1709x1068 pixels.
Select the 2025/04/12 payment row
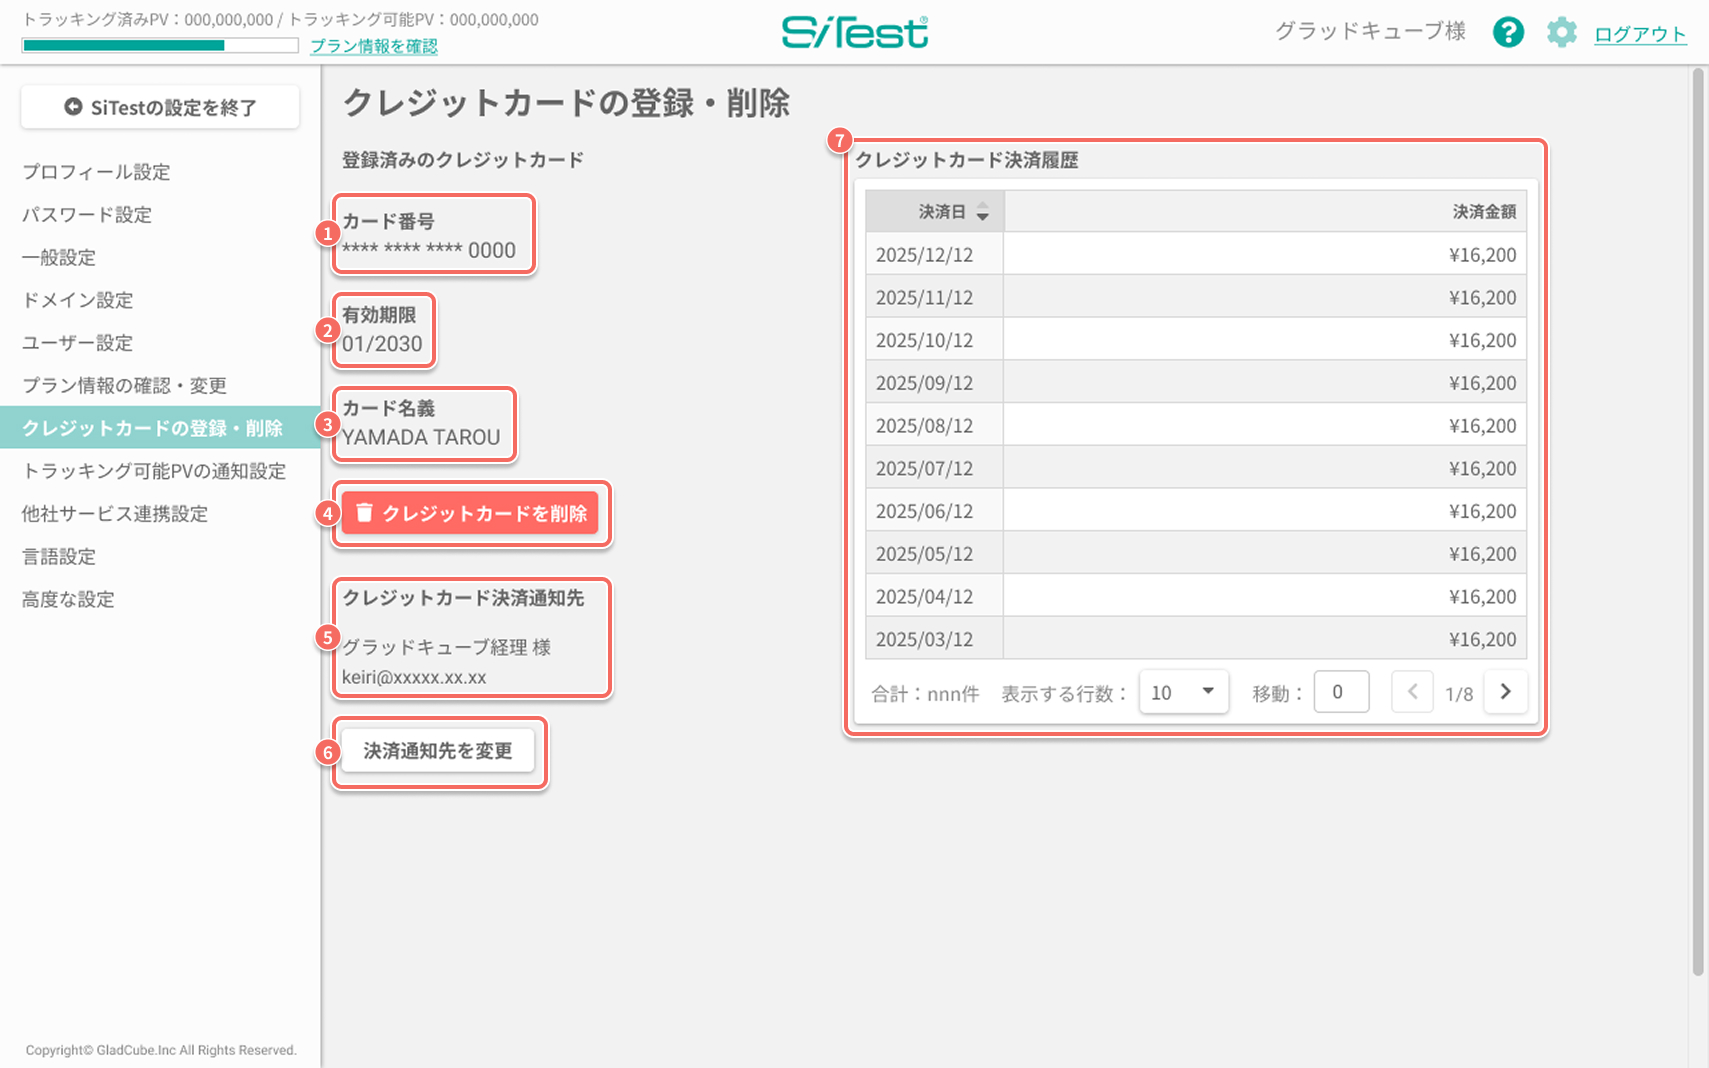tap(1196, 596)
